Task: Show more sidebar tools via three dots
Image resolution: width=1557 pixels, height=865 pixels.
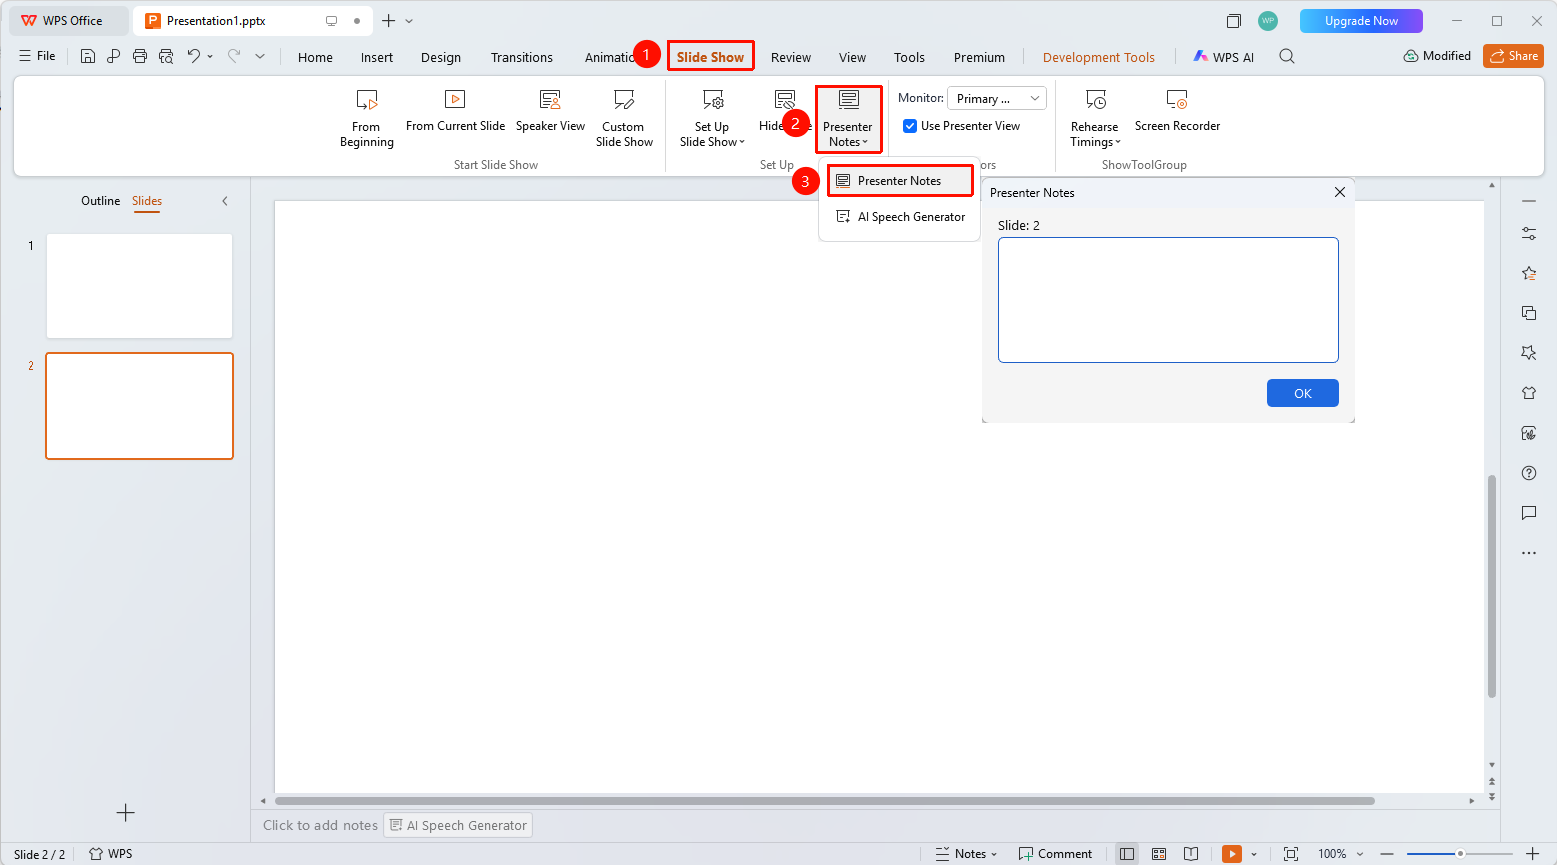Action: point(1529,553)
